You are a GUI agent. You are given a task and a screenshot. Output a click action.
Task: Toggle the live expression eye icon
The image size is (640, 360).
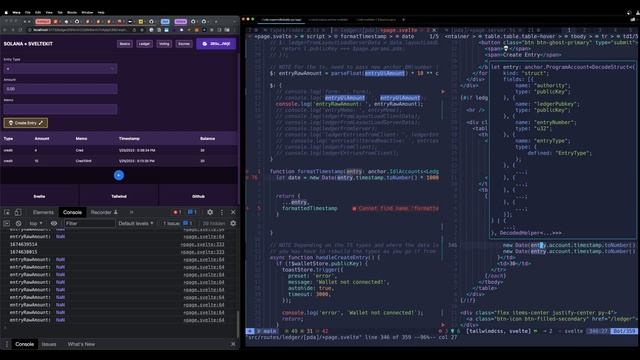(x=54, y=223)
